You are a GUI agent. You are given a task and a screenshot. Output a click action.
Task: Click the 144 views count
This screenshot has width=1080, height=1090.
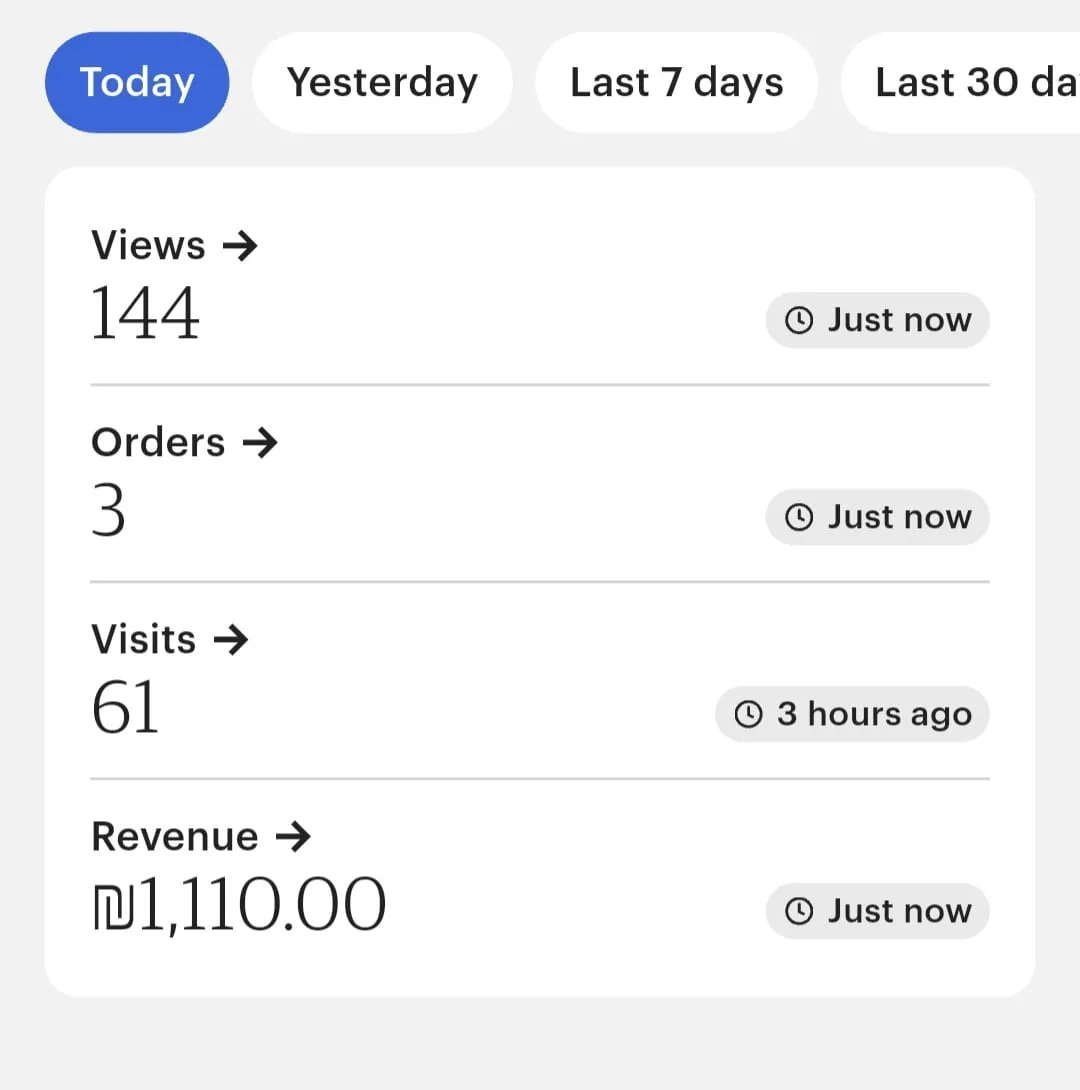point(146,314)
